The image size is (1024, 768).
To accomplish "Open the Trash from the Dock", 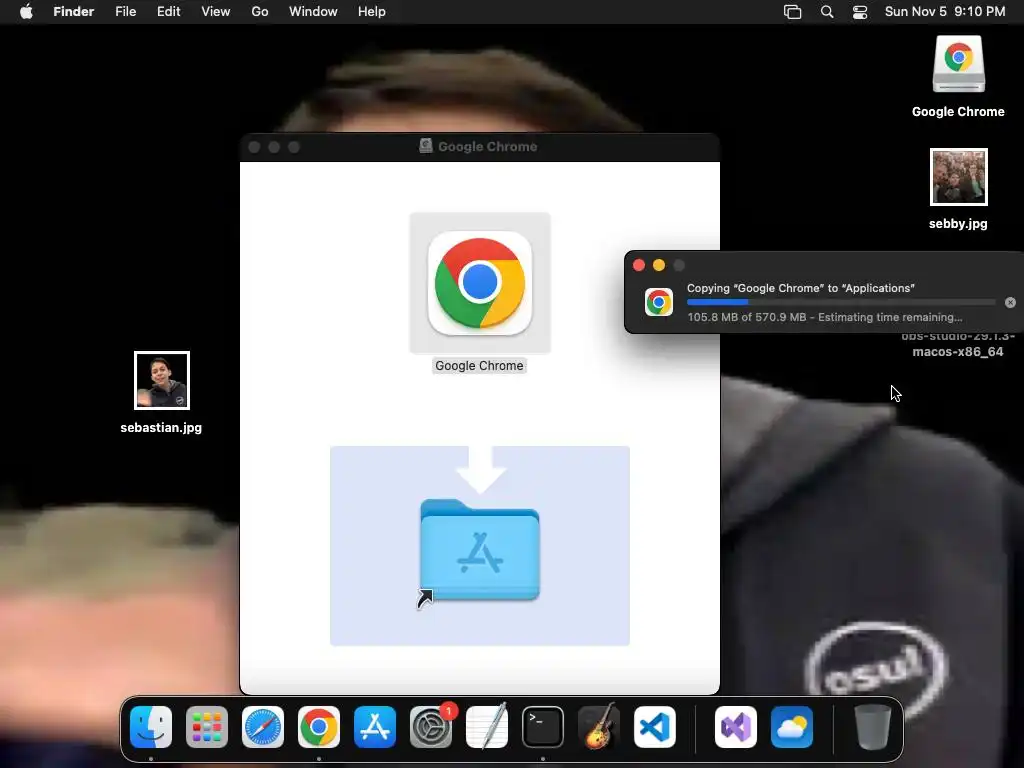I will pyautogui.click(x=872, y=727).
